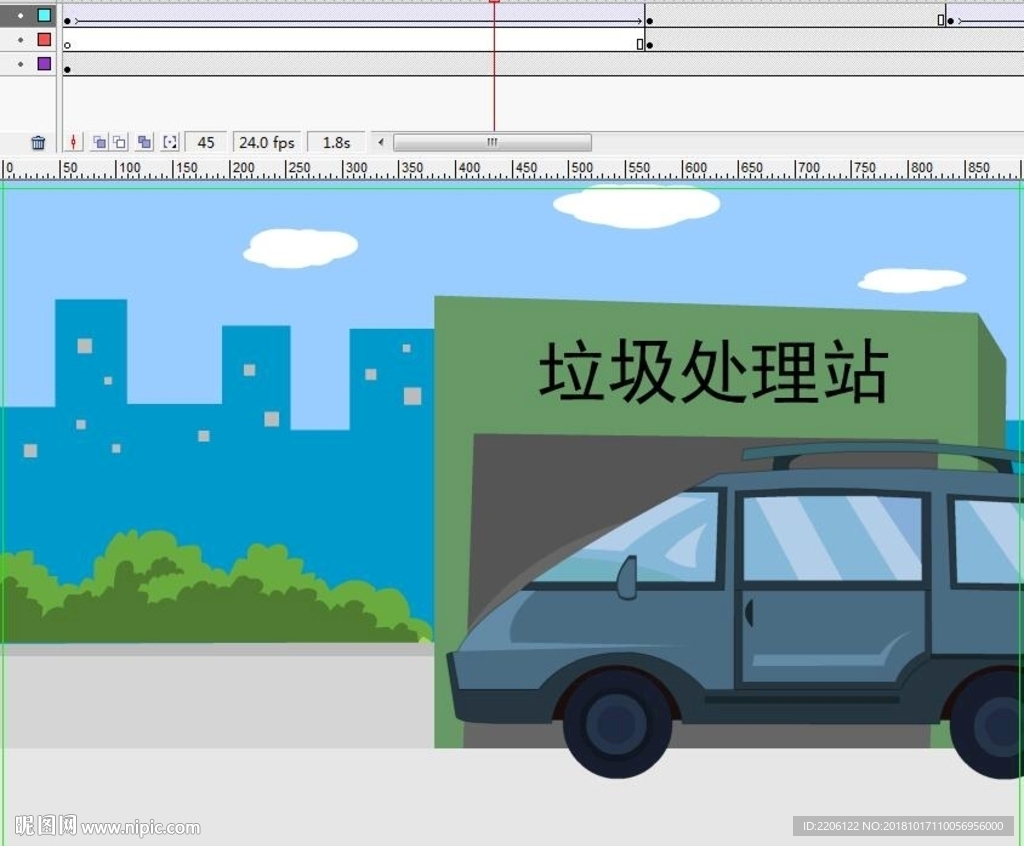The width and height of the screenshot is (1024, 846).
Task: Click the red playhead marker on the timeline
Action: pos(494,5)
